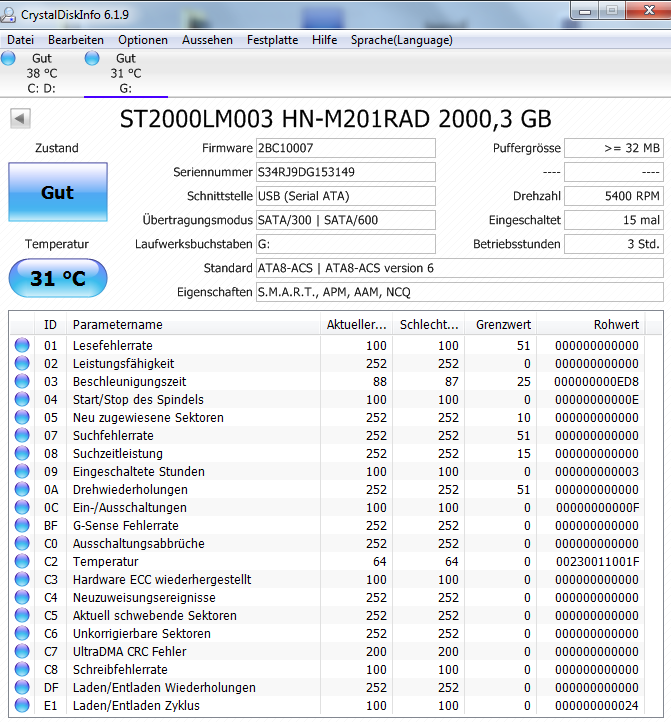Click the Aktueller... column header
The height and width of the screenshot is (722, 671).
click(356, 325)
